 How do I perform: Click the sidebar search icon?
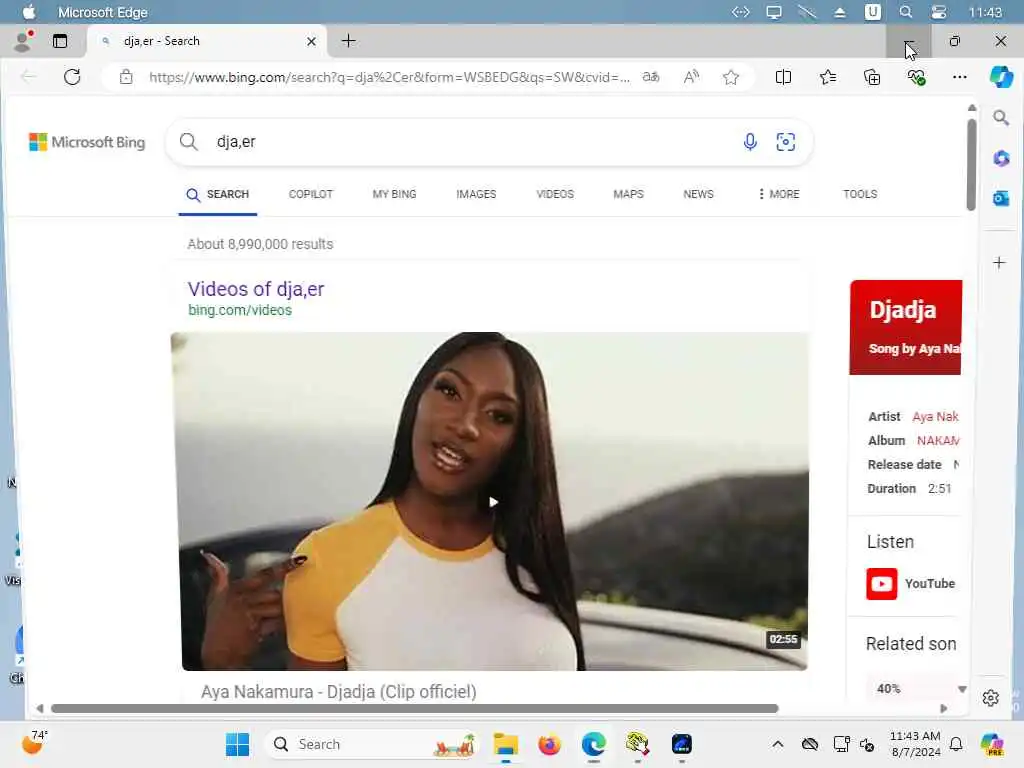[x=1000, y=118]
